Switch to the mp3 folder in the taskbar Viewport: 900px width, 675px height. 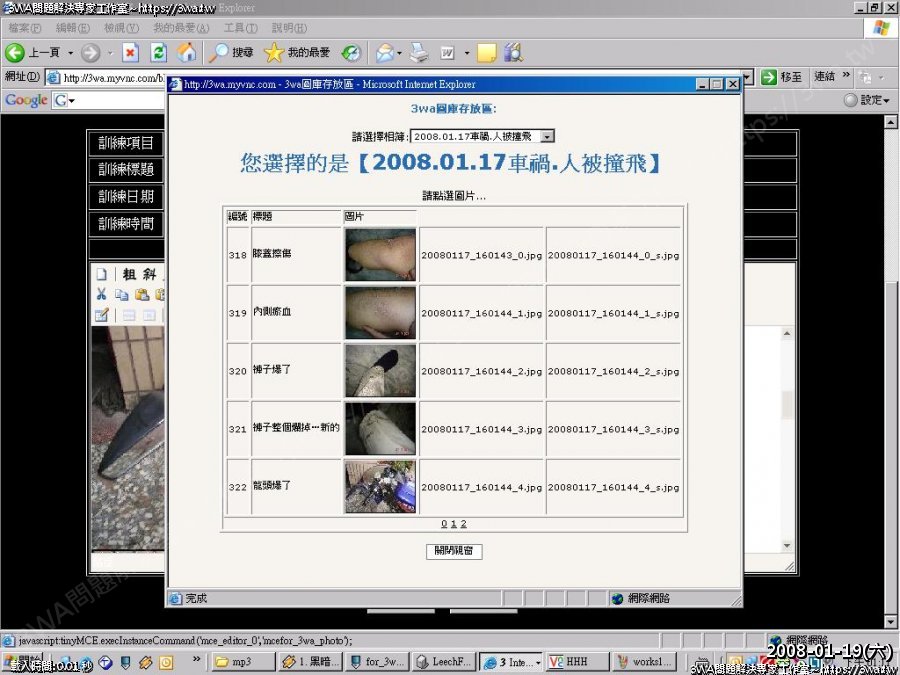pyautogui.click(x=242, y=662)
